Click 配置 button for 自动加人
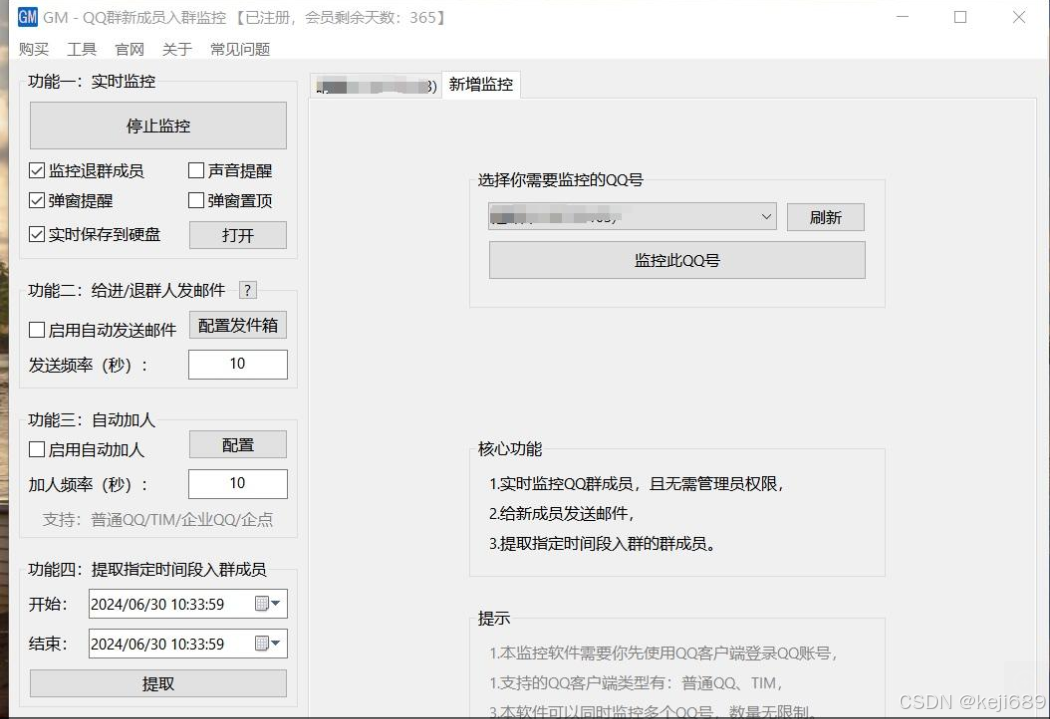This screenshot has width=1050, height=719. click(238, 445)
